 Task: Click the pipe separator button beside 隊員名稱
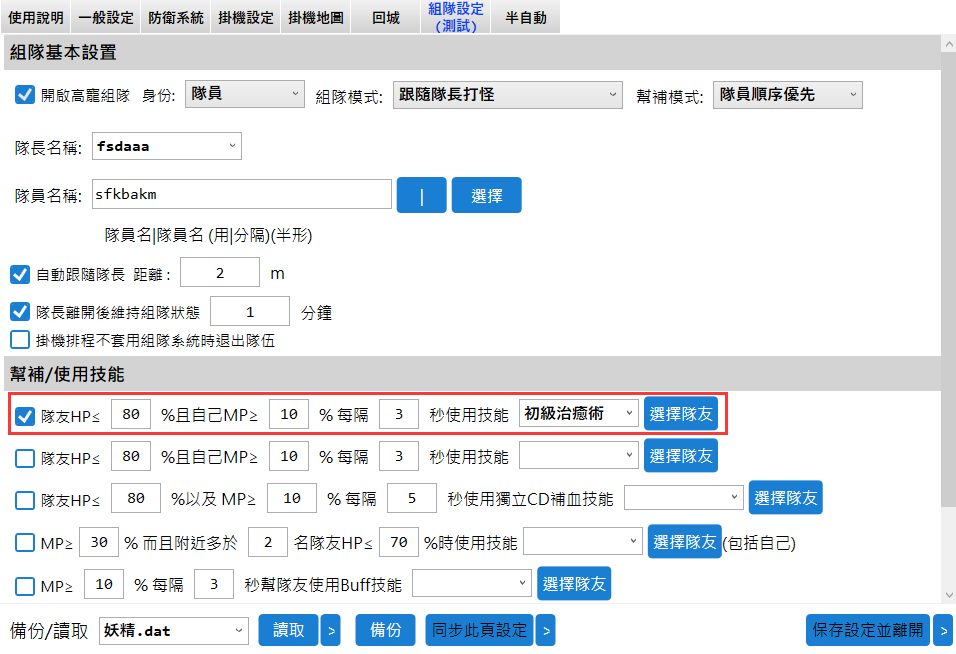(x=421, y=195)
